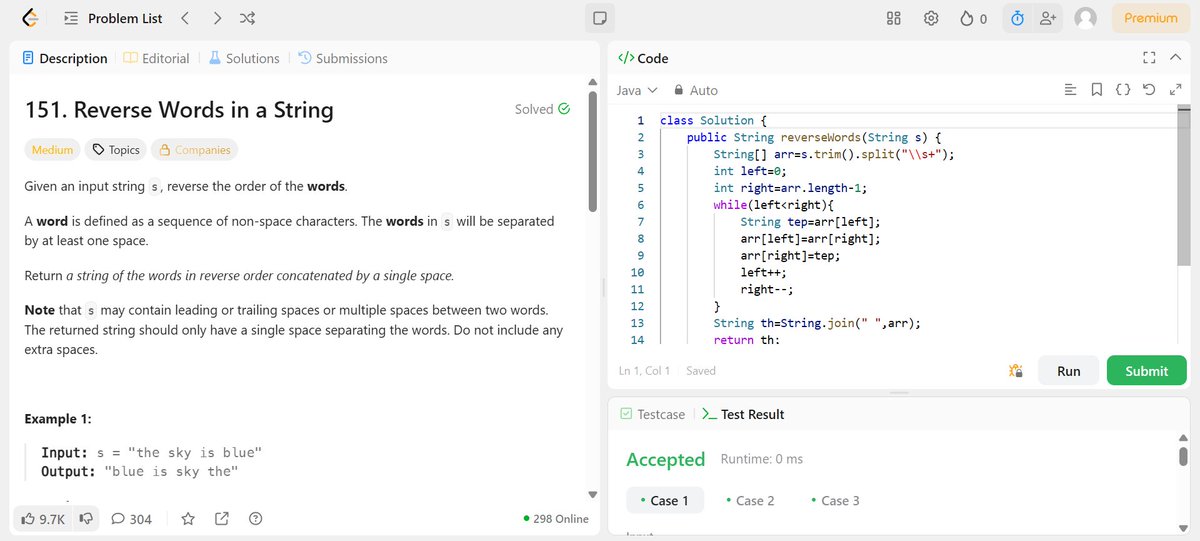Expand the editor with diagonal arrows icon

(x=1175, y=90)
